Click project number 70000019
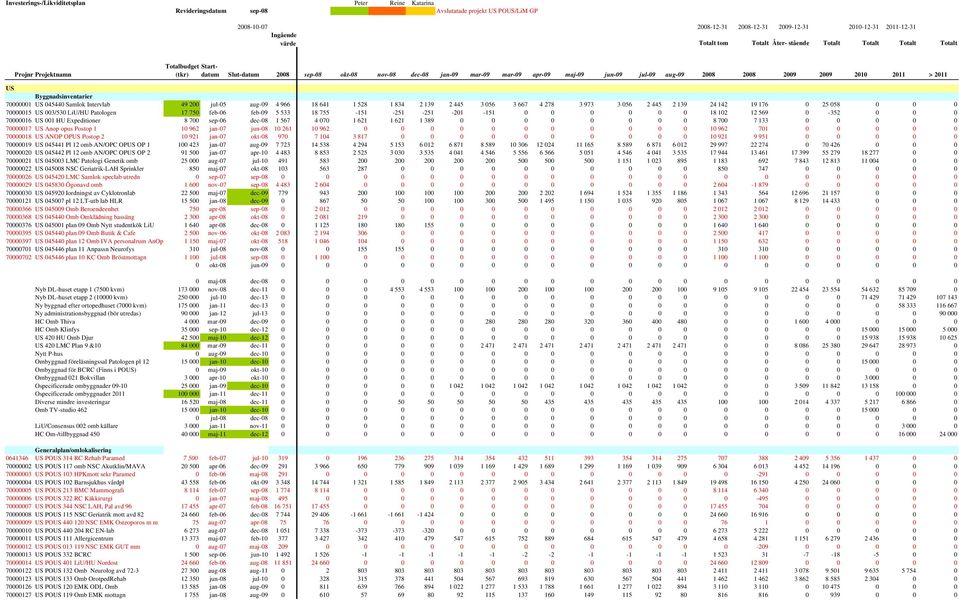This screenshot has width=959, height=601. click(x=18, y=145)
